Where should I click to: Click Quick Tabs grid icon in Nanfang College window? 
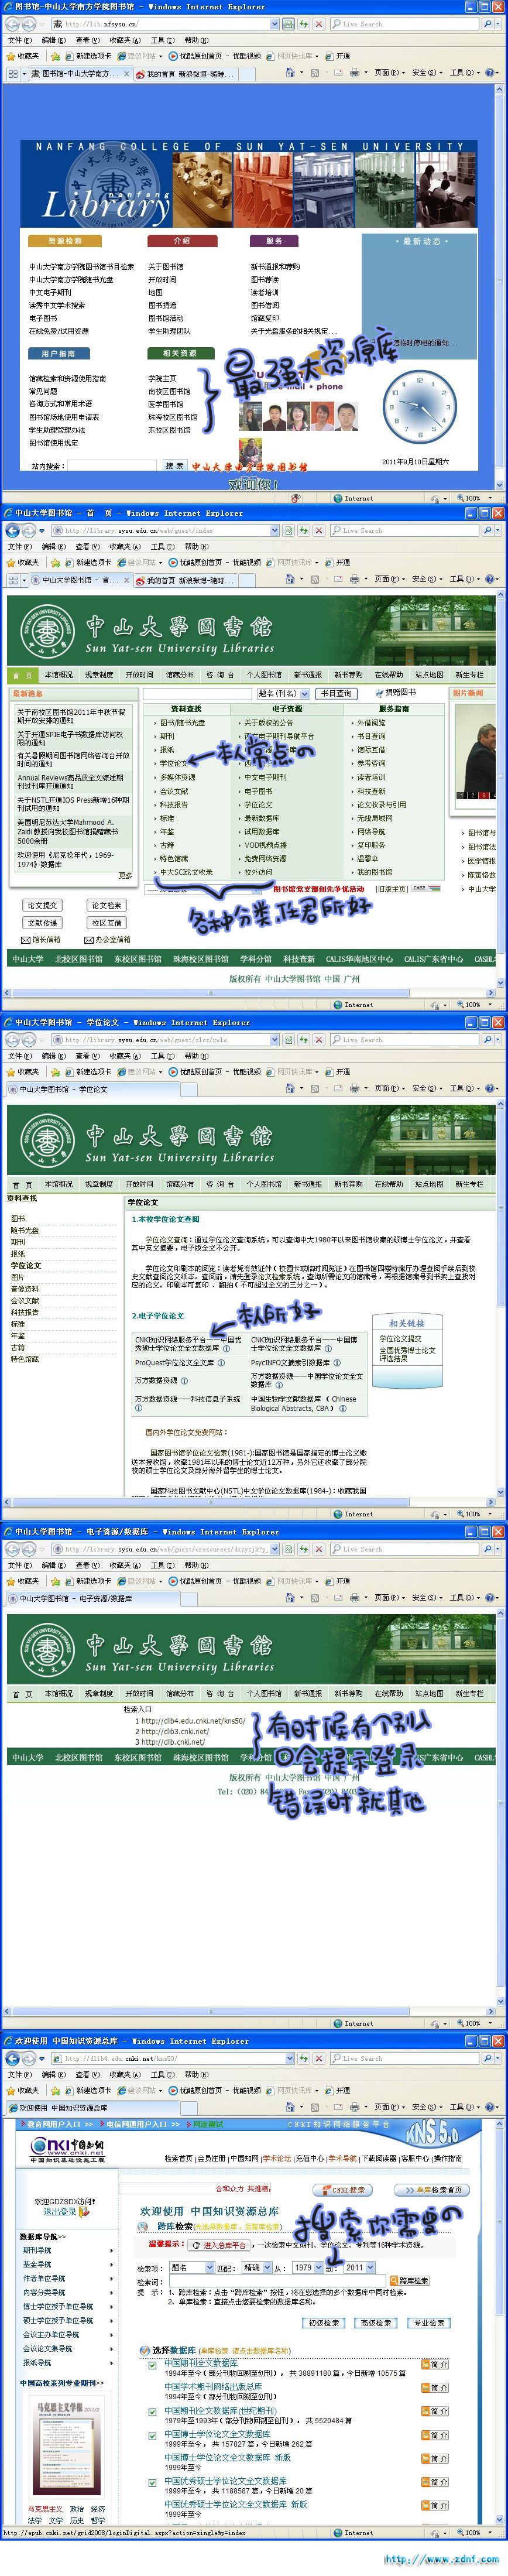click(13, 73)
